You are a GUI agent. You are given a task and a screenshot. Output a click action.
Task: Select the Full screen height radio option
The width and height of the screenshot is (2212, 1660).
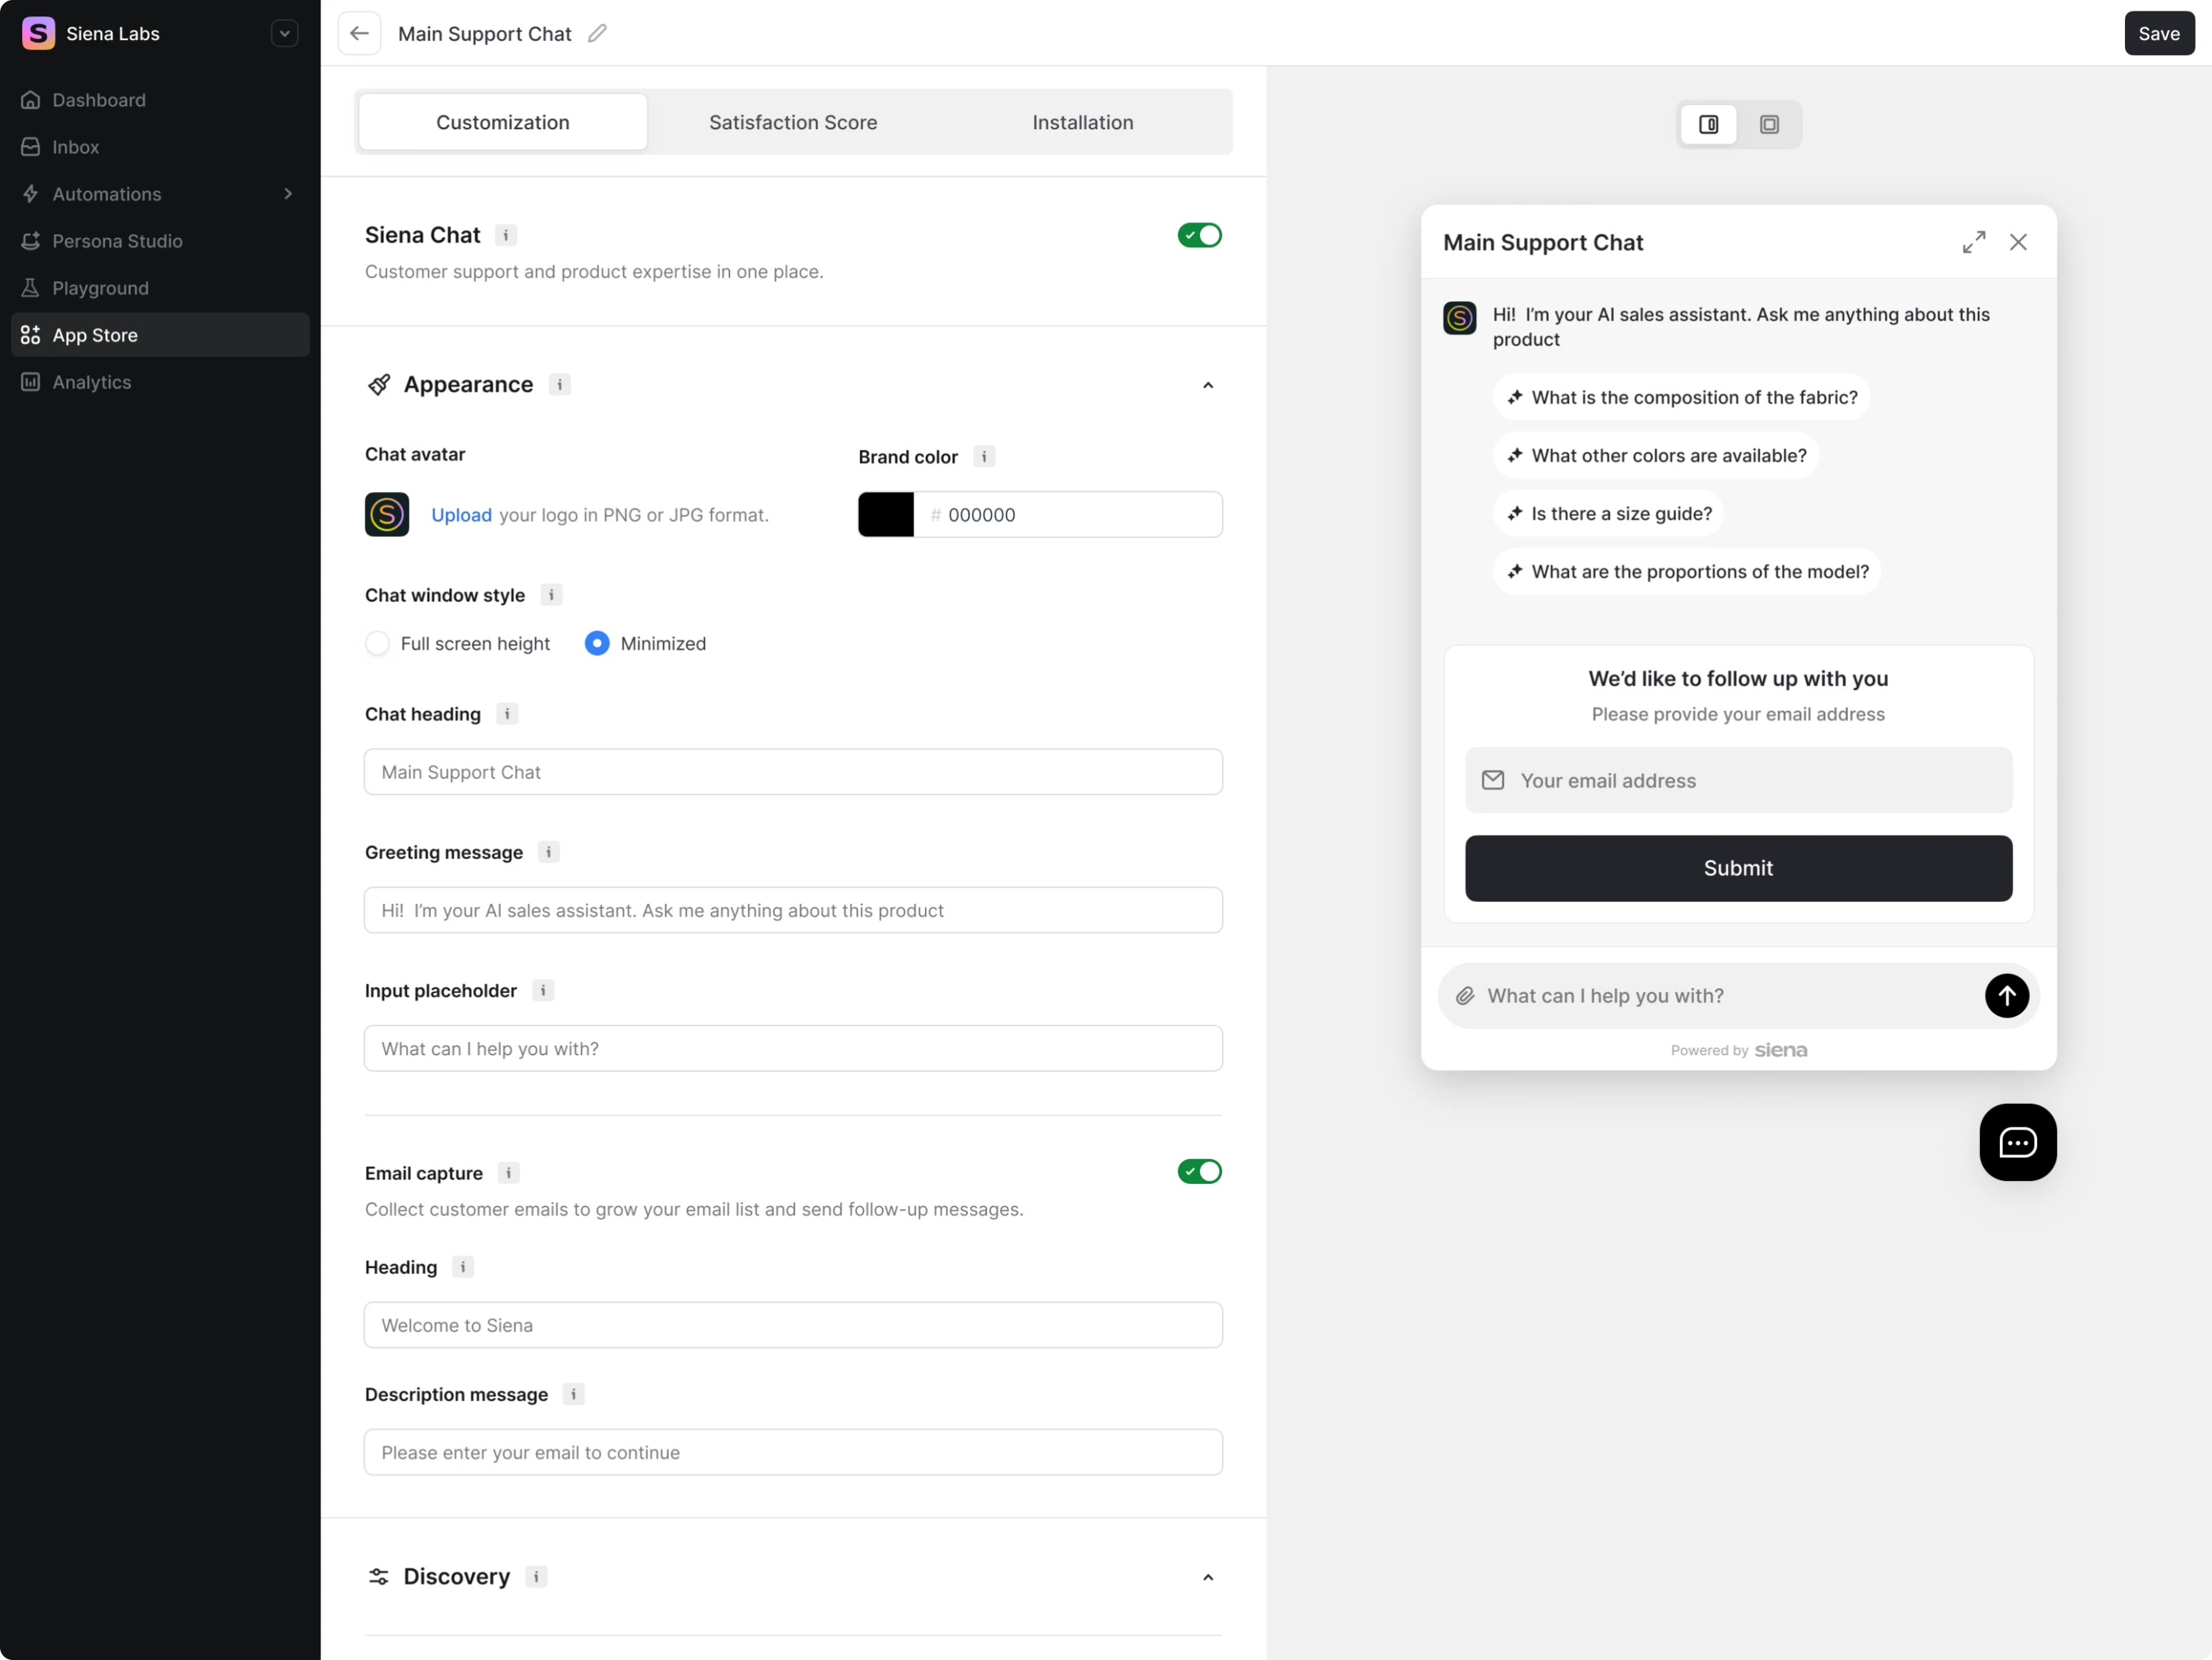coord(377,643)
